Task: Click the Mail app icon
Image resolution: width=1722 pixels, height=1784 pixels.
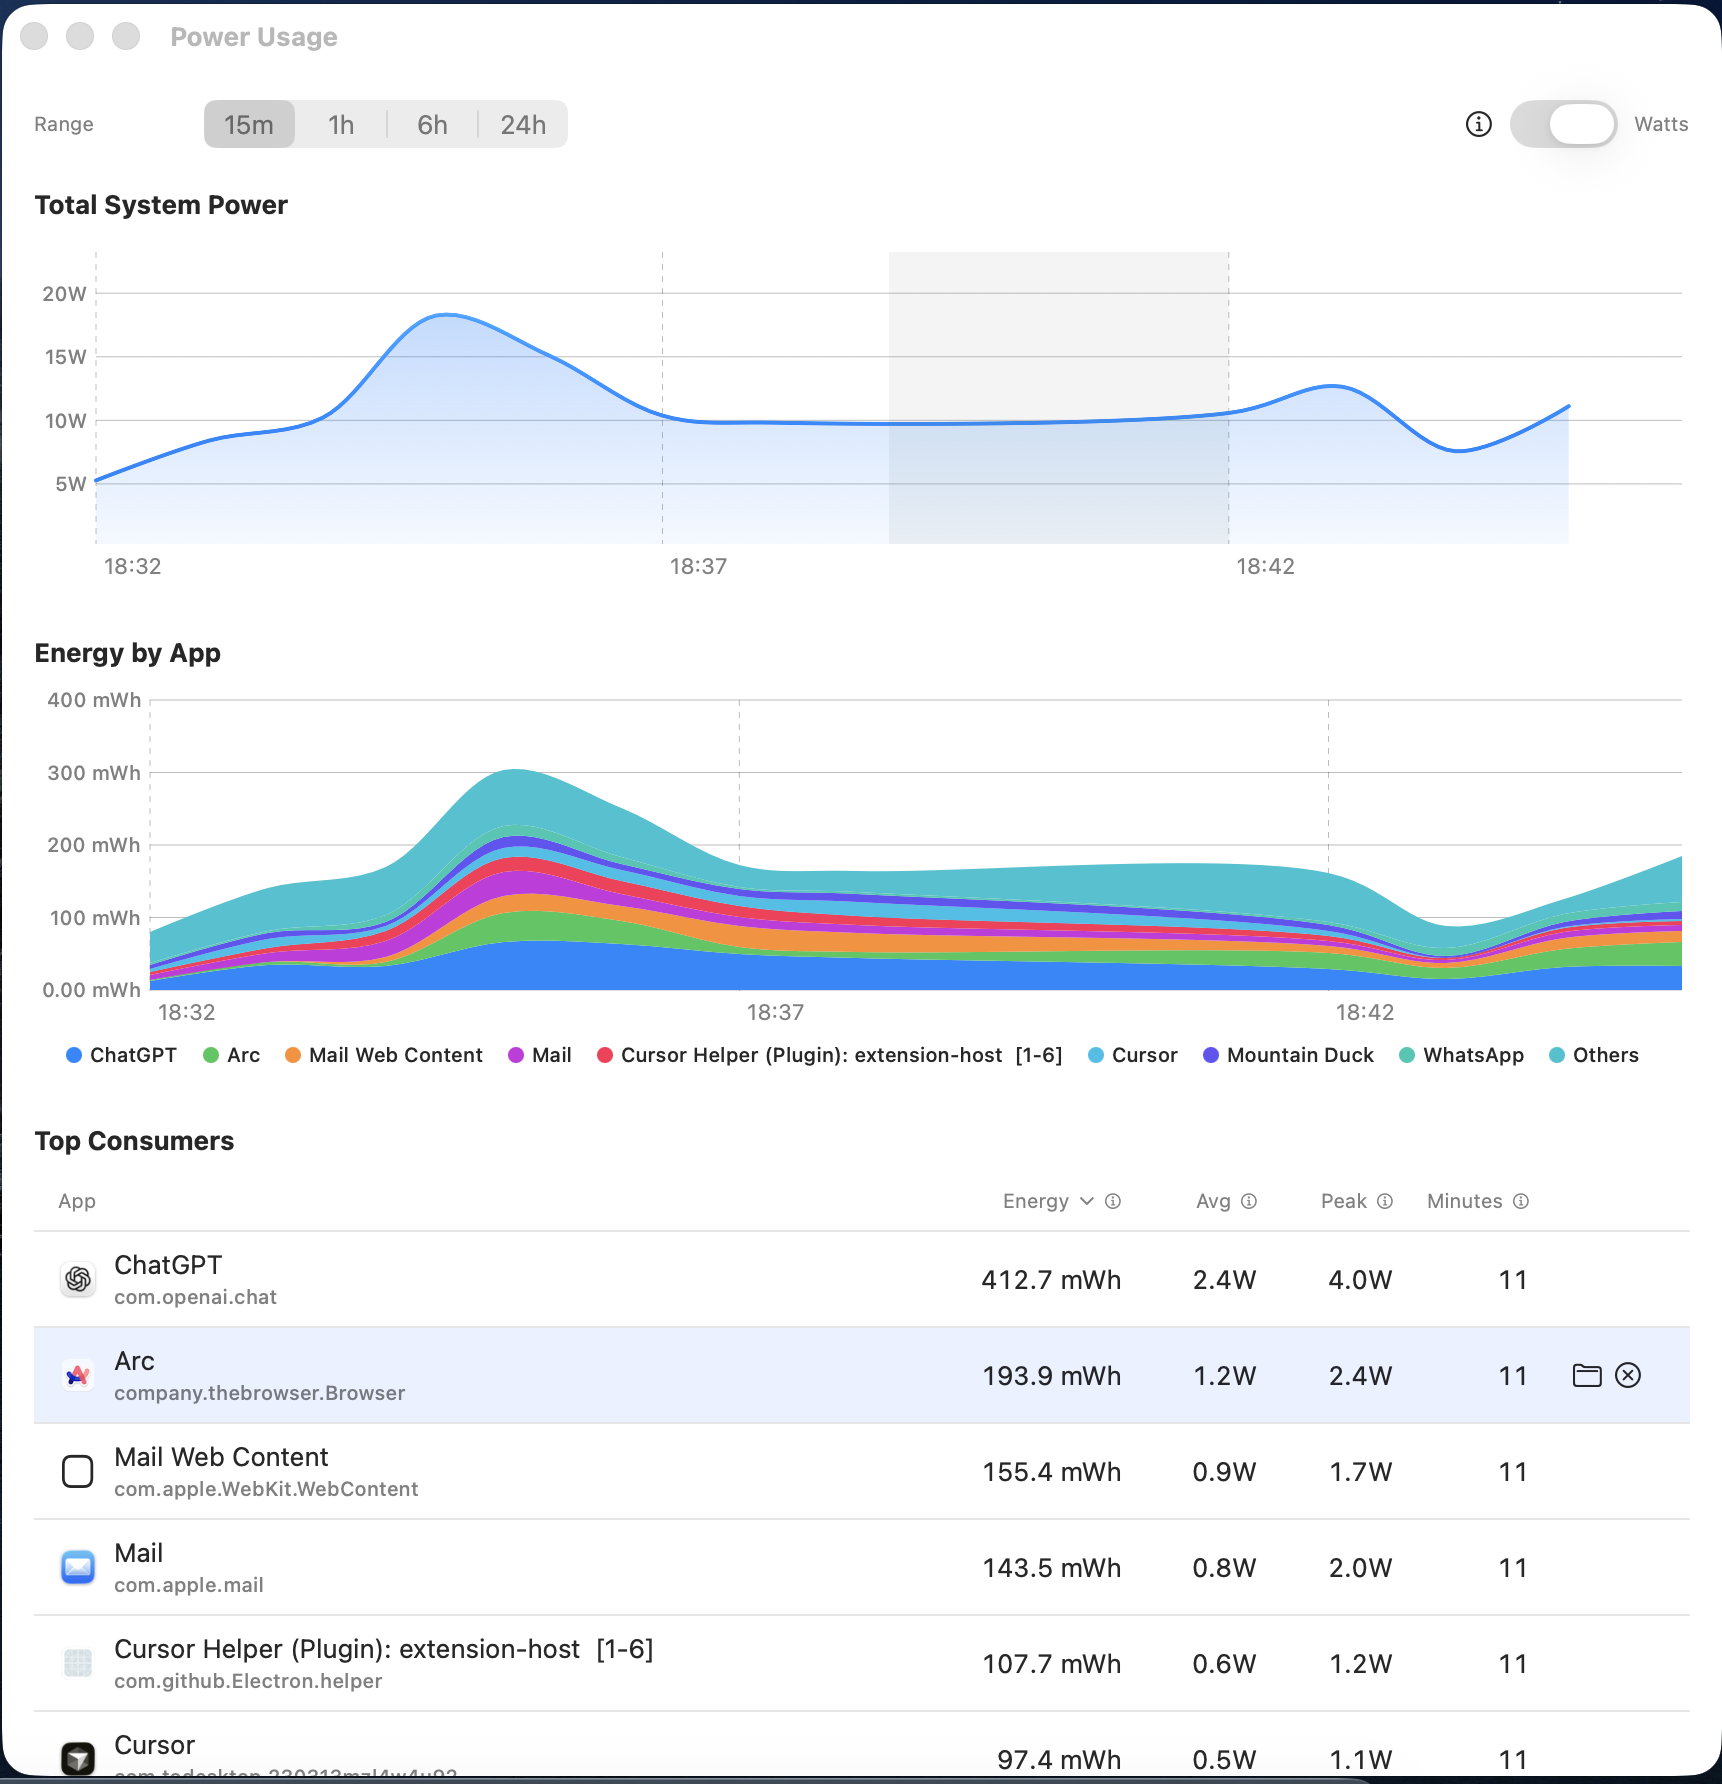Action: point(77,1567)
